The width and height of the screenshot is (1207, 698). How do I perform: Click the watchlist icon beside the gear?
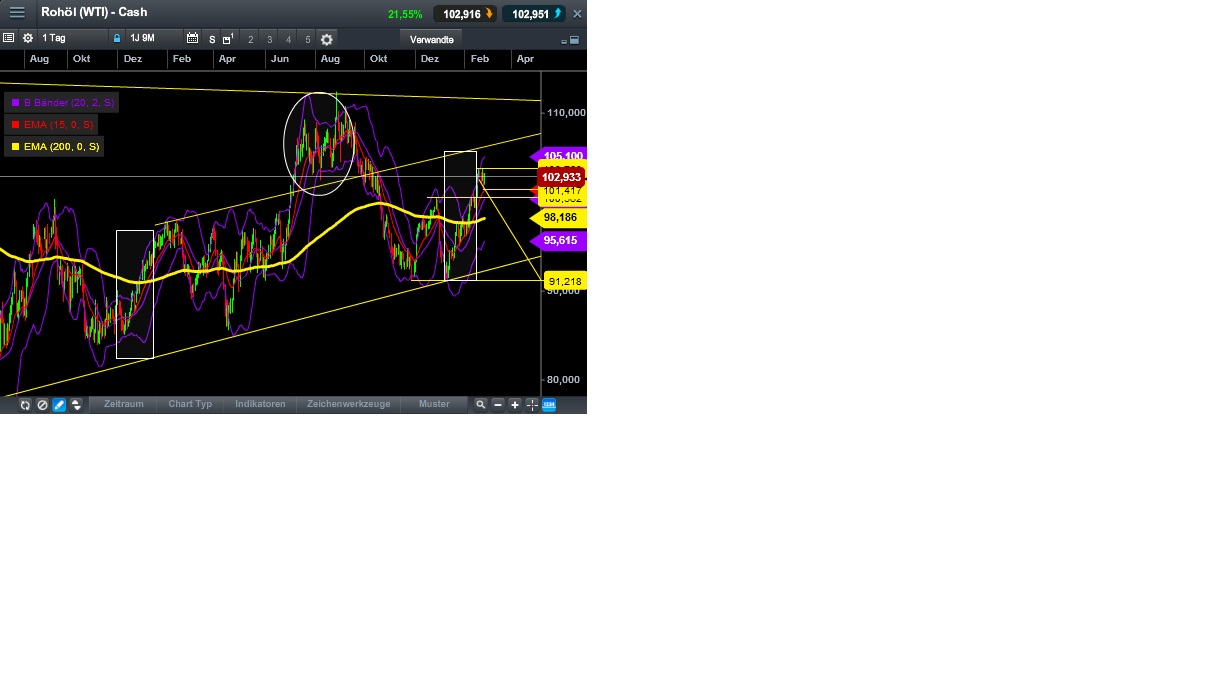(8, 38)
